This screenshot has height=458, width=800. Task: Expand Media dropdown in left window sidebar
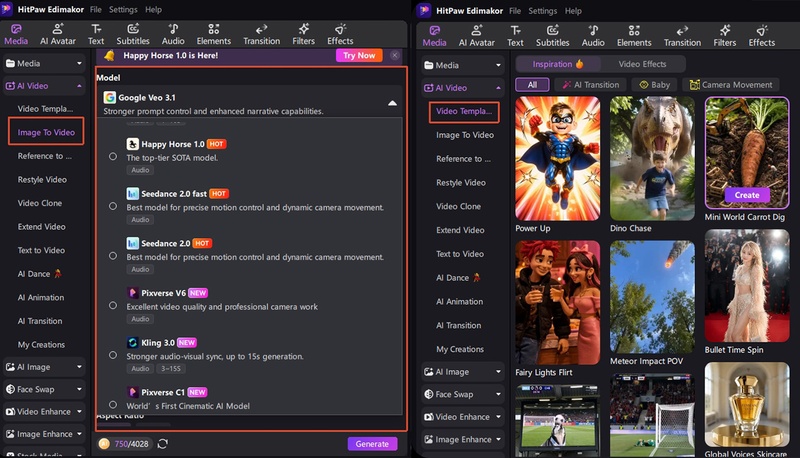click(79, 64)
